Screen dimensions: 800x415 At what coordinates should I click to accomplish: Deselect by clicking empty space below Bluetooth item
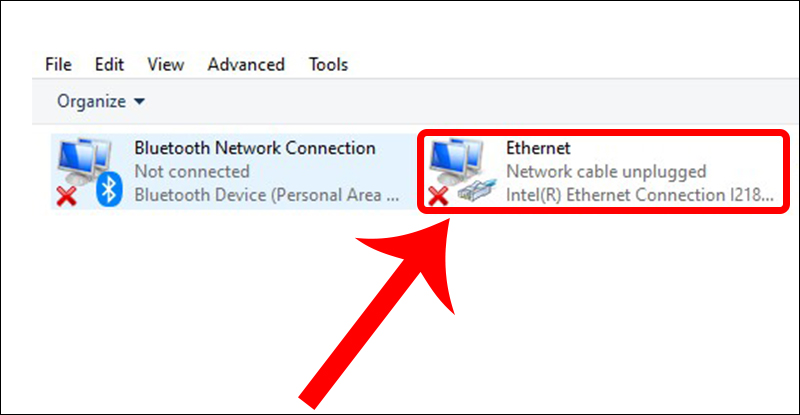click(200, 300)
